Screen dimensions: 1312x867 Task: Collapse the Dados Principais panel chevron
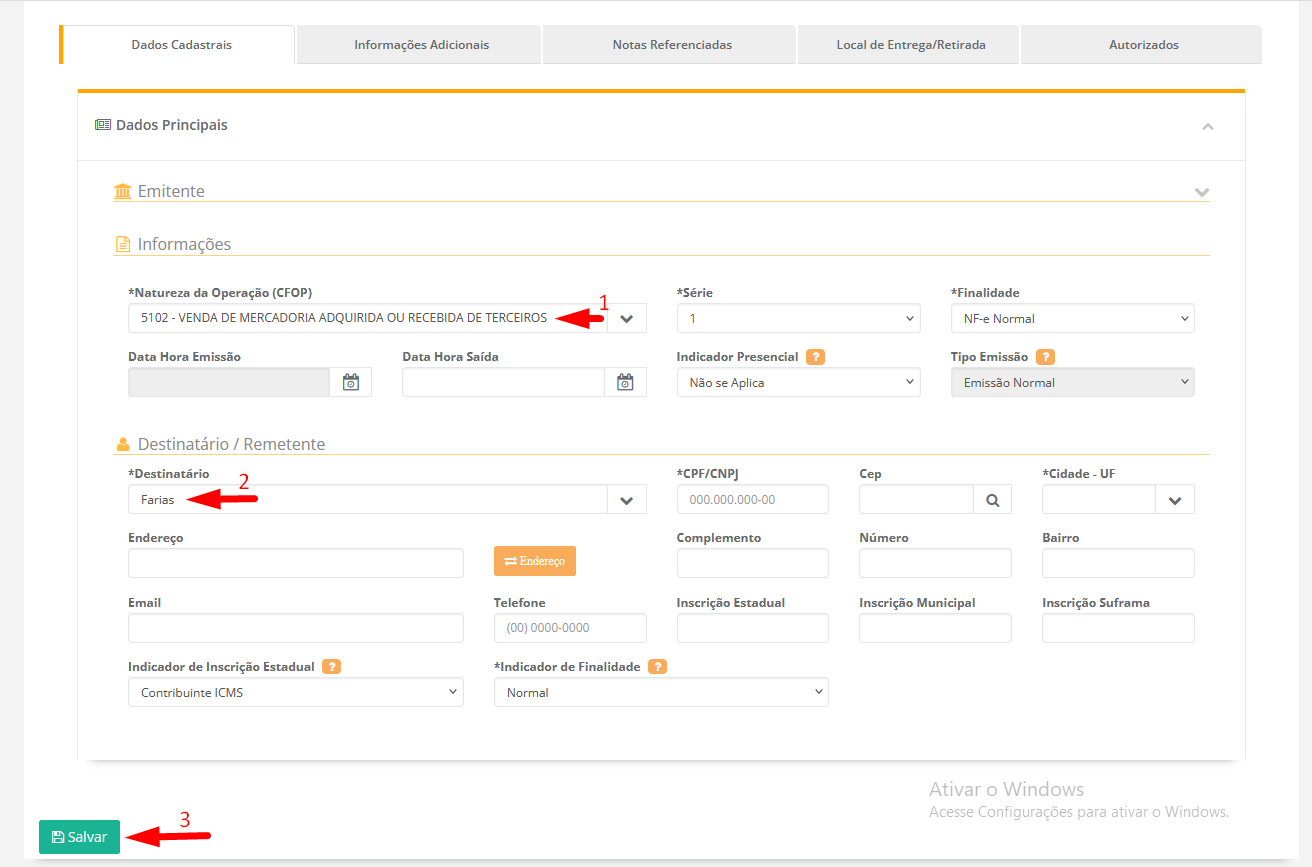coord(1208,127)
